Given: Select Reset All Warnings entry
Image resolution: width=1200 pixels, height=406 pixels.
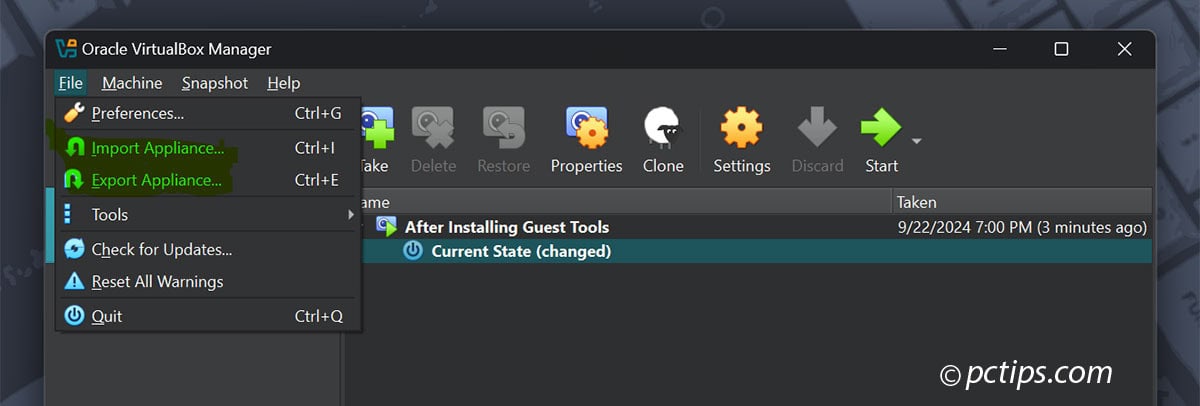Looking at the screenshot, I should pyautogui.click(x=157, y=282).
